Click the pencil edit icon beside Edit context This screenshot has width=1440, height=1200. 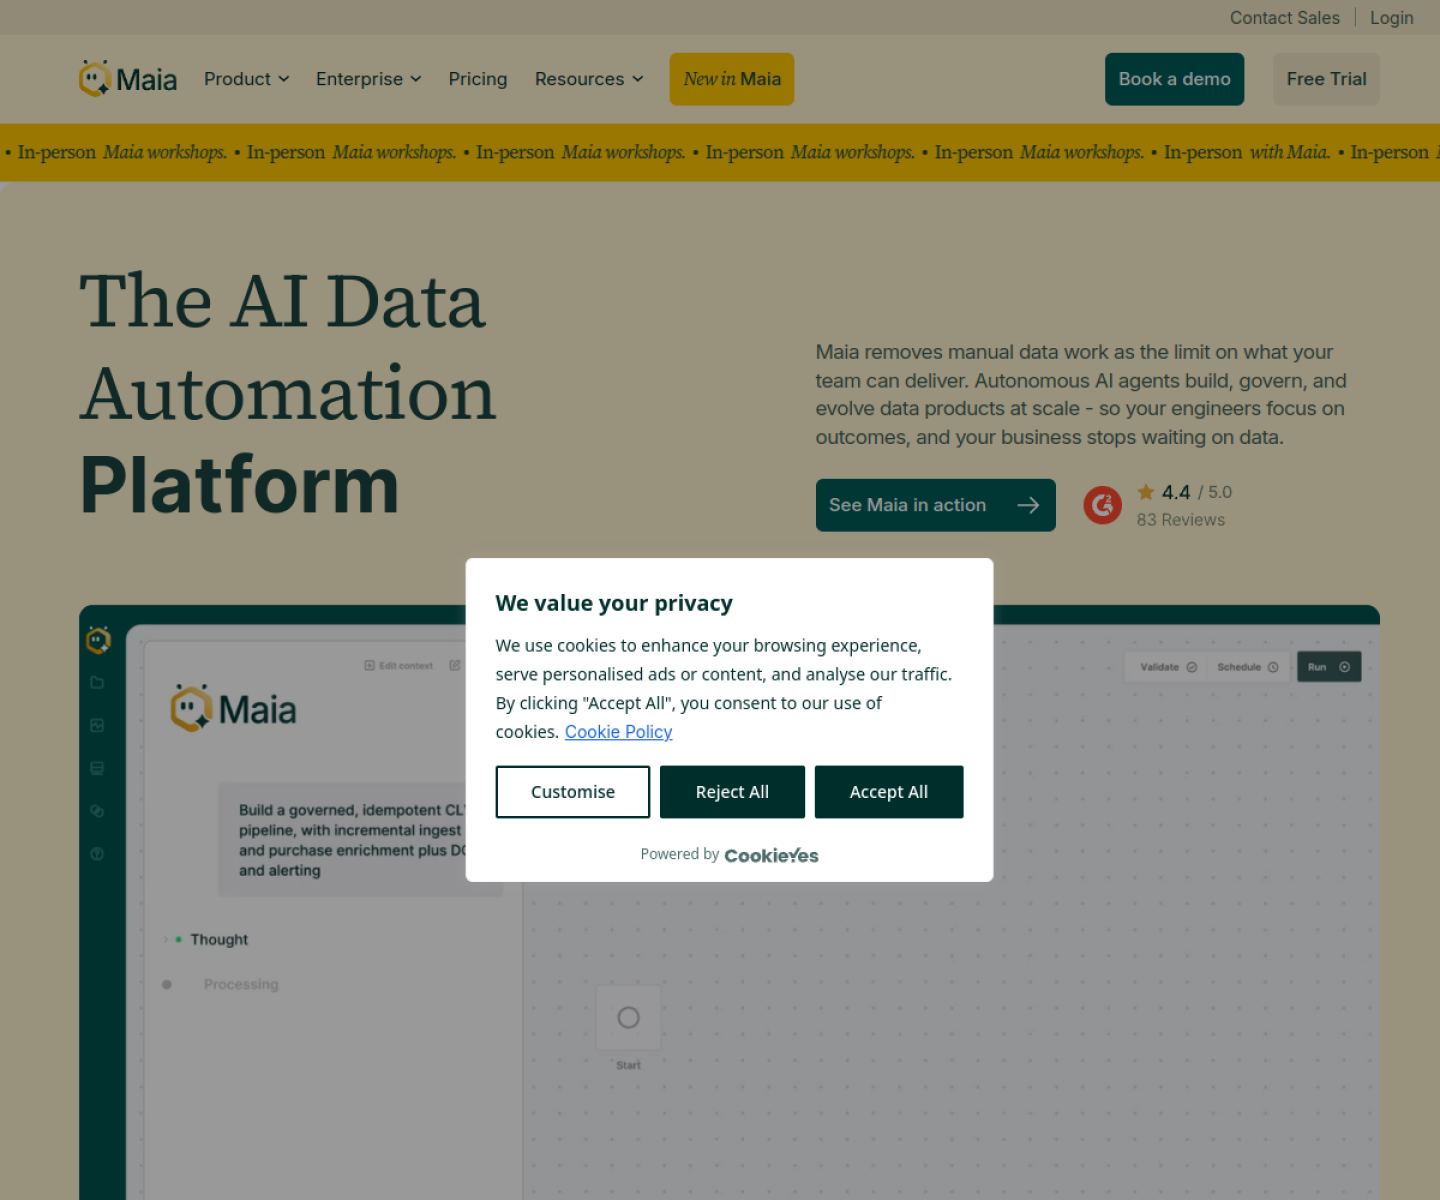tap(455, 665)
